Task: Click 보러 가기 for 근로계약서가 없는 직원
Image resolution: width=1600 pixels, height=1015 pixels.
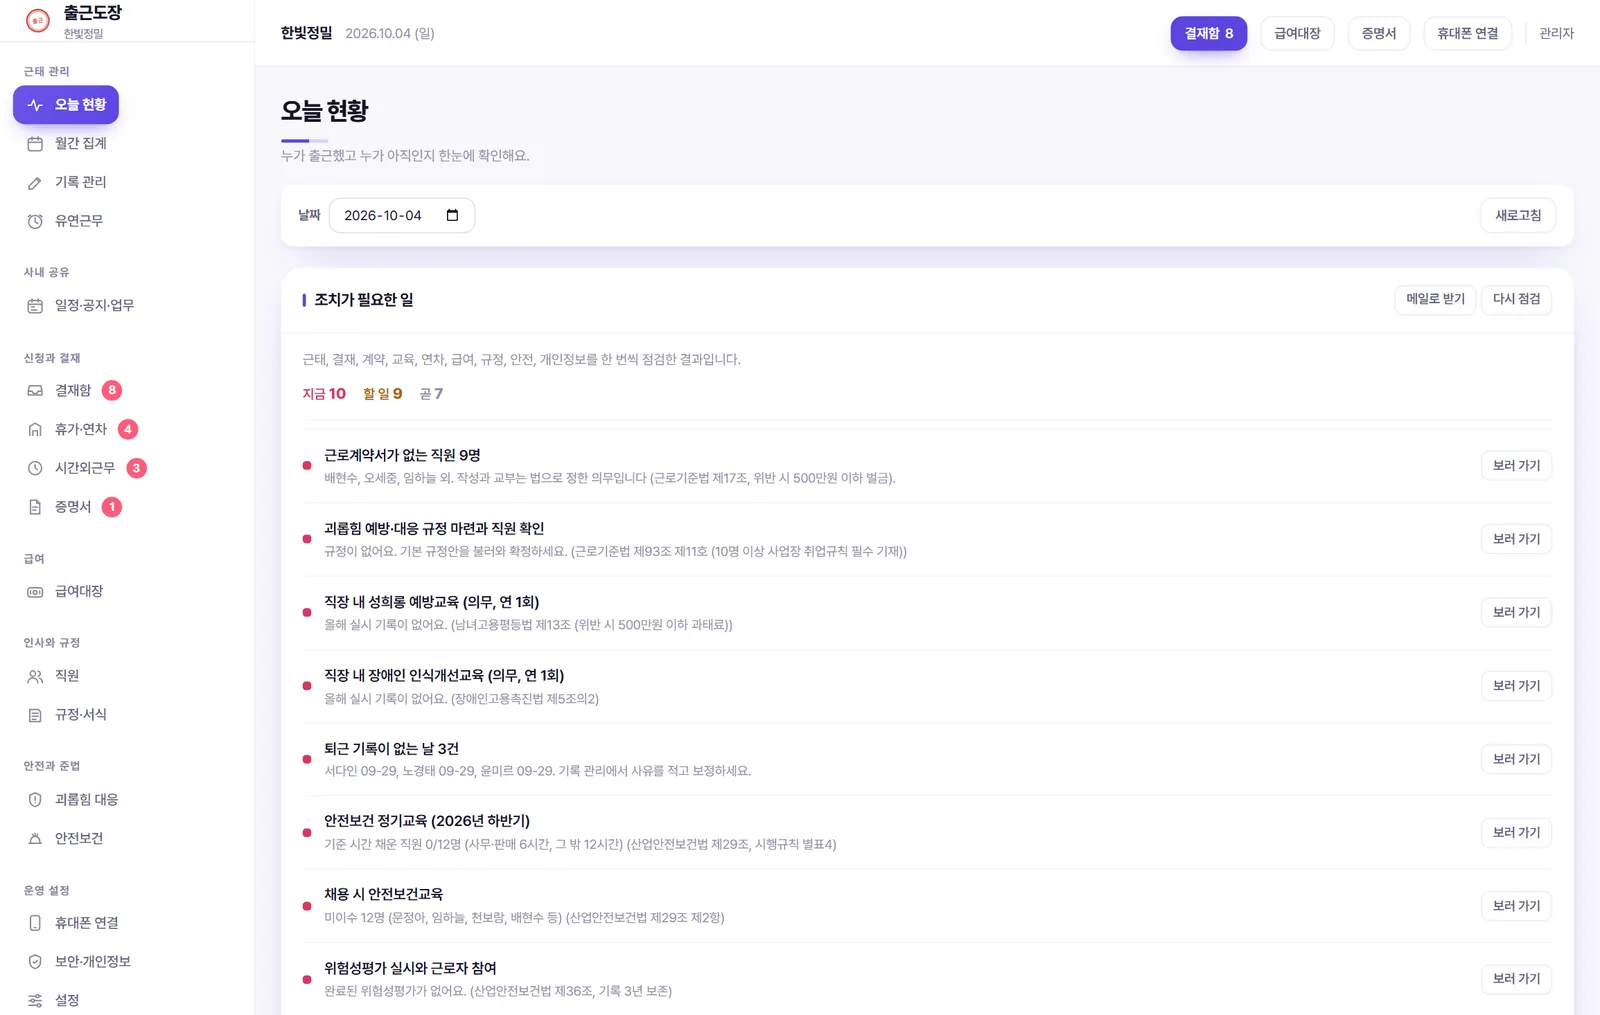Action: click(1516, 466)
